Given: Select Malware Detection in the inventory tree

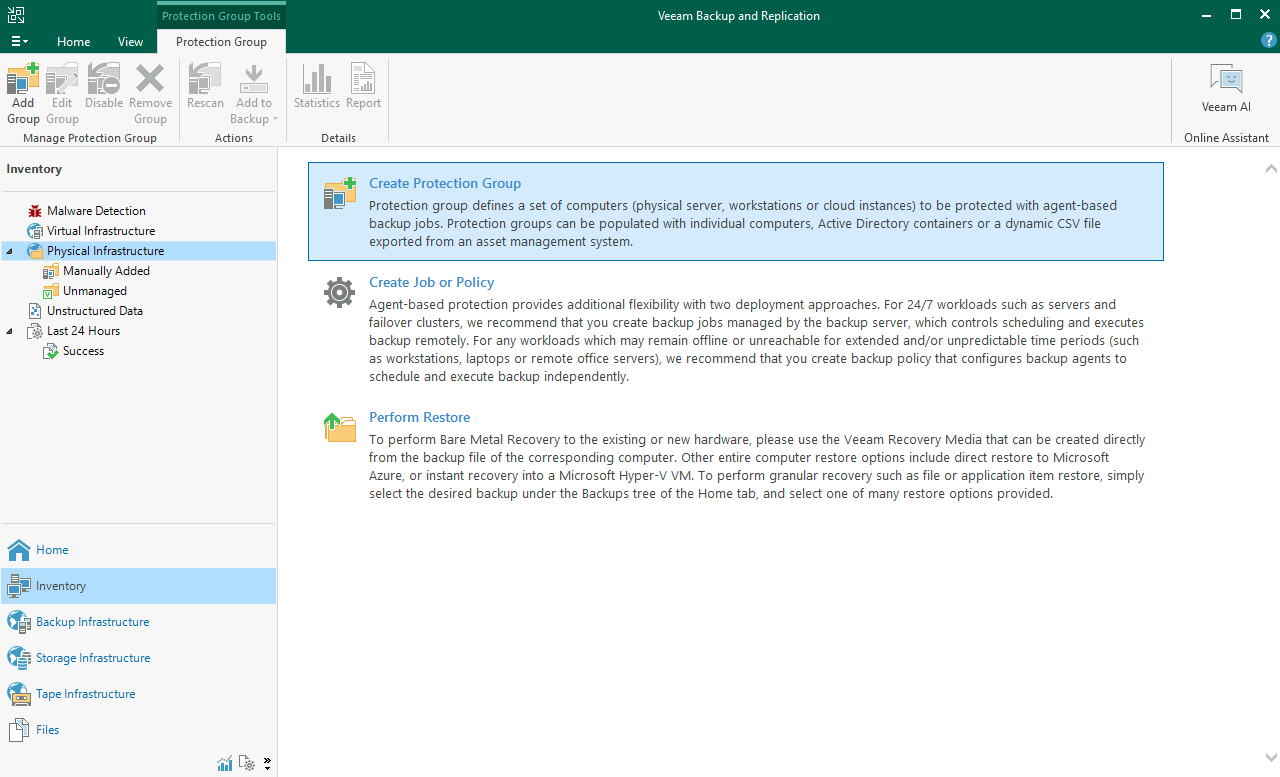Looking at the screenshot, I should 96,211.
